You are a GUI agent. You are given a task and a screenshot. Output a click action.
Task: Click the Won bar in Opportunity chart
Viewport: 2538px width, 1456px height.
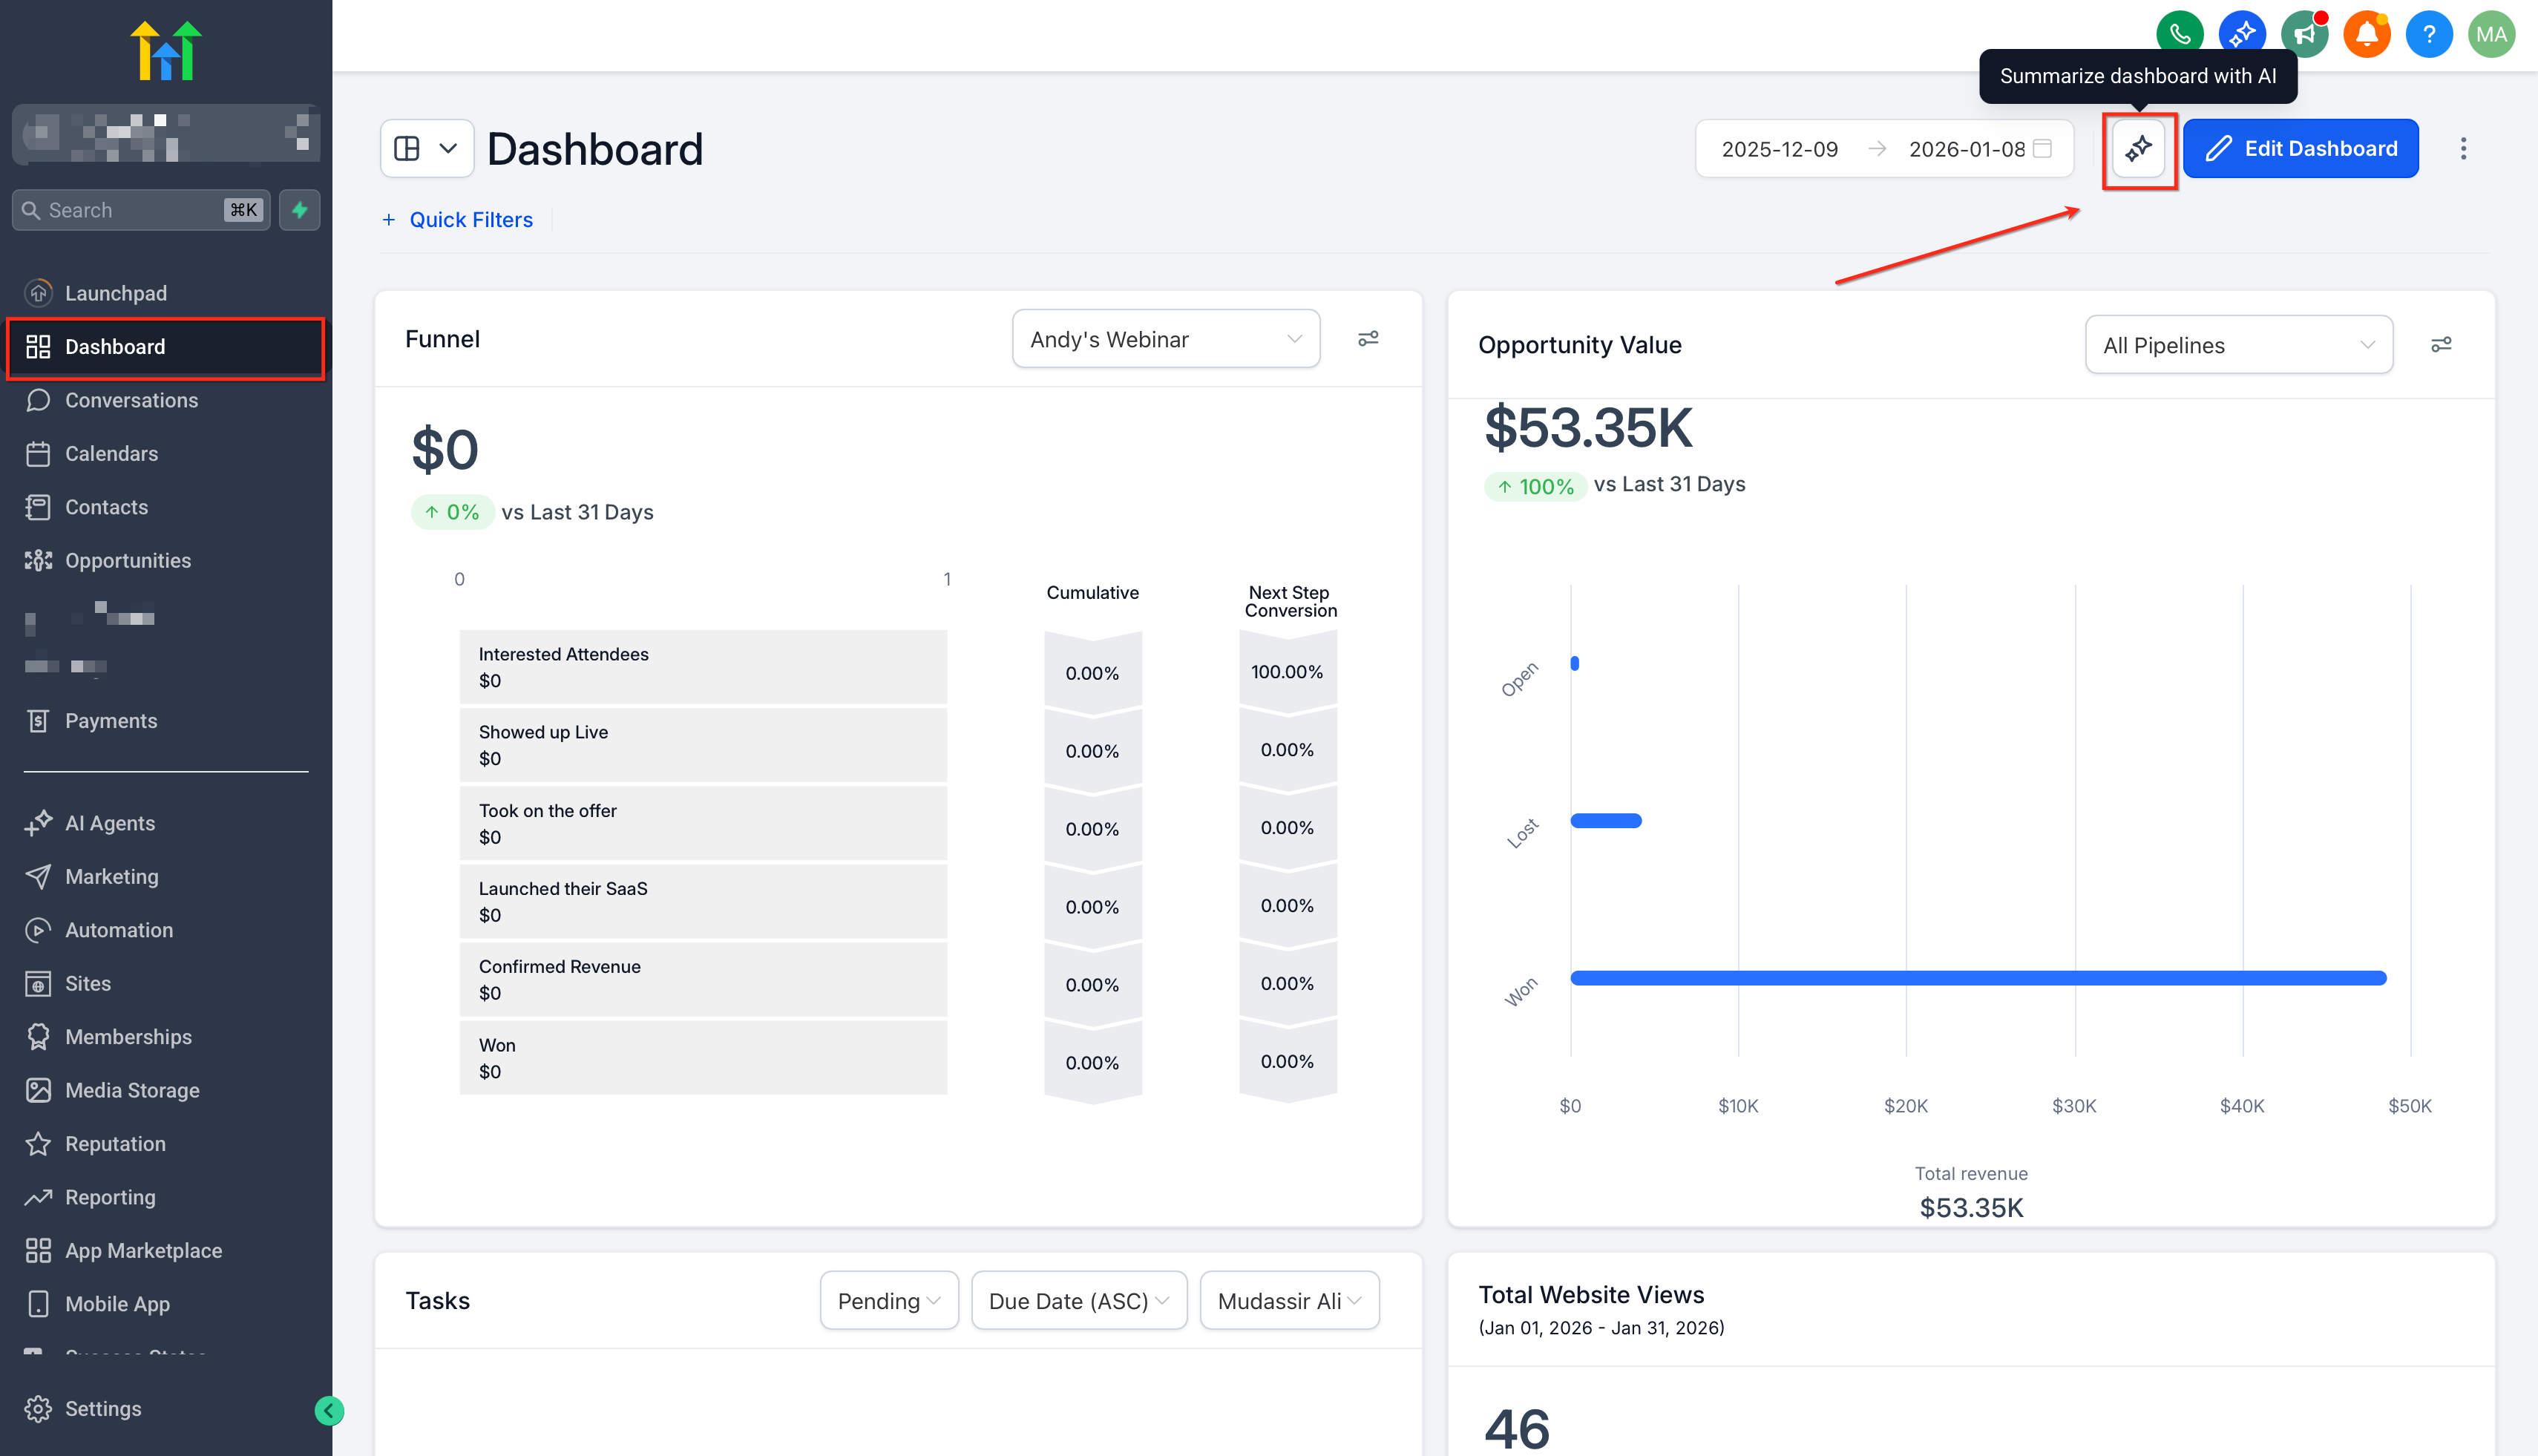(x=1977, y=978)
